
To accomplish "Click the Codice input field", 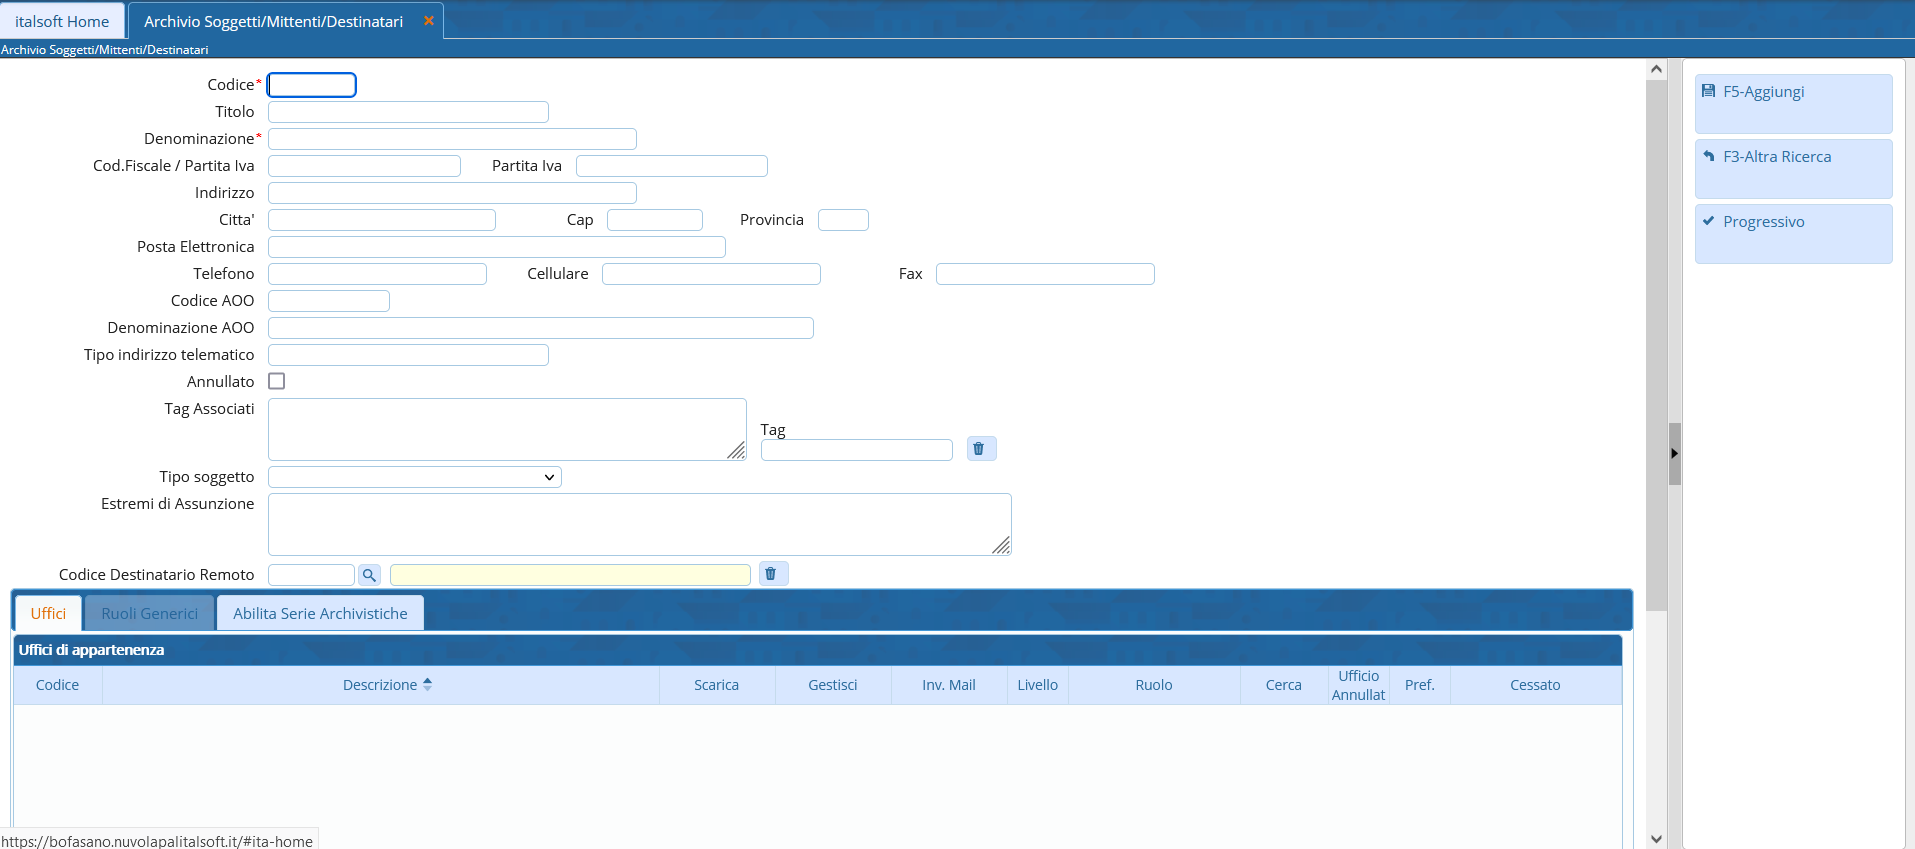I will [312, 85].
